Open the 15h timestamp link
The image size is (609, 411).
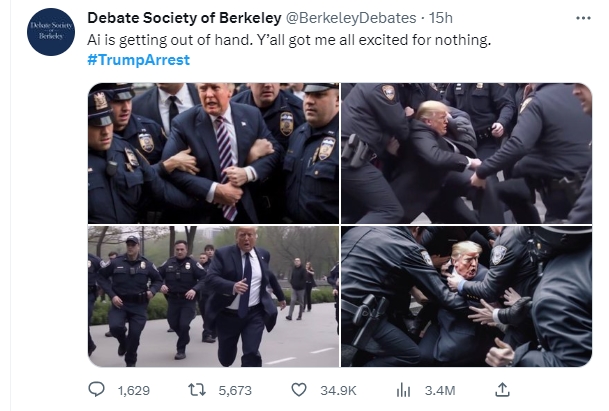[440, 18]
